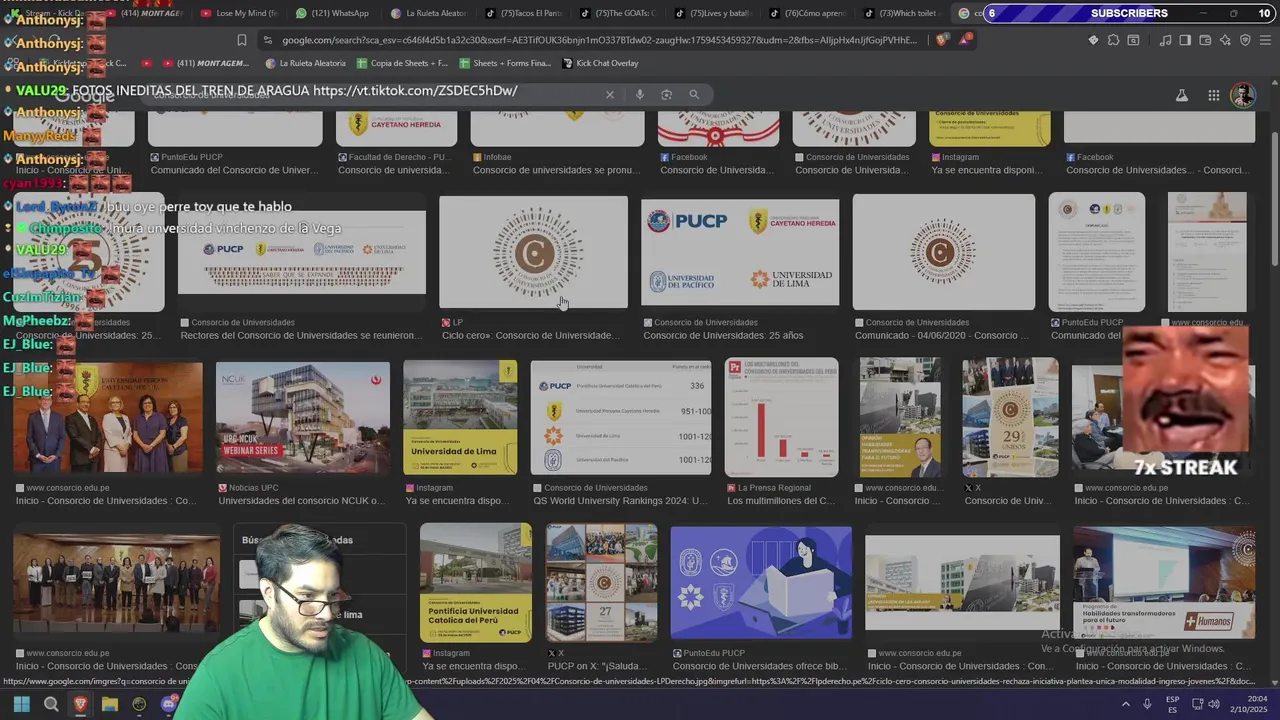Screen dimensions: 1280x720
Task: Open the QS World University Rankings thumbnail
Action: (620, 417)
